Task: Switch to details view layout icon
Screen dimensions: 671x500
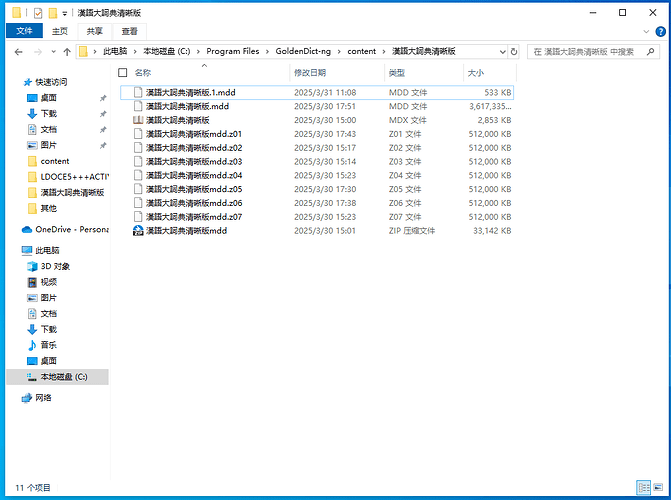Action: 644,487
